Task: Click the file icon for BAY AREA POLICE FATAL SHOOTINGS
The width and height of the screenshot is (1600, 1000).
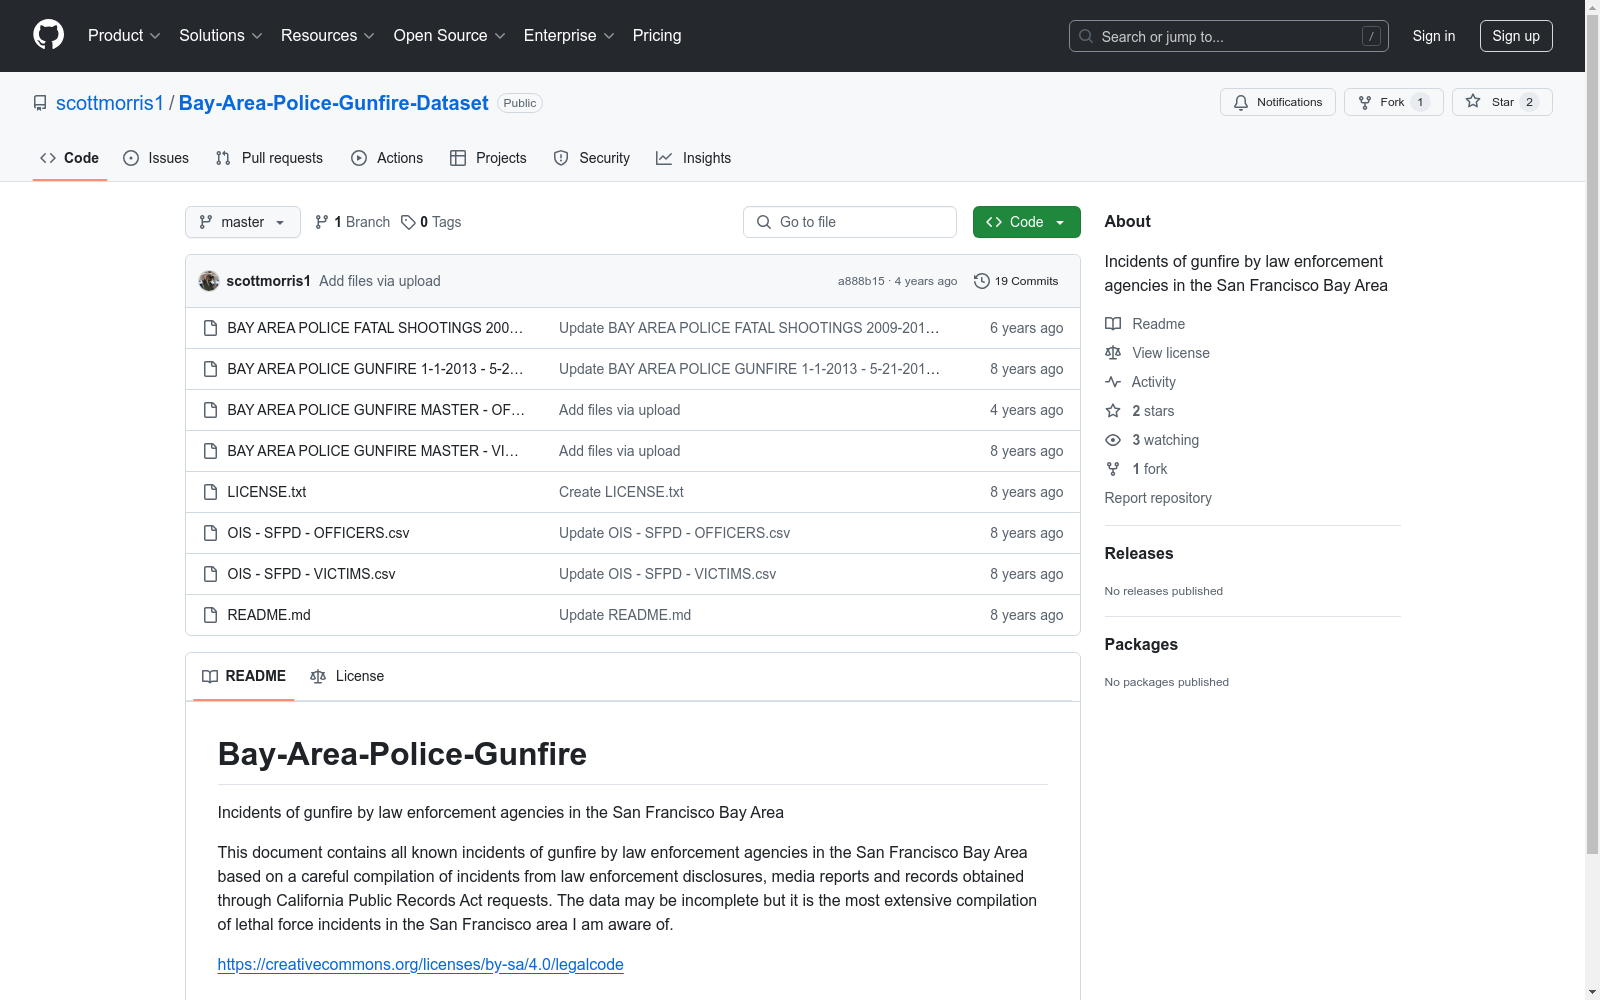Action: [210, 328]
